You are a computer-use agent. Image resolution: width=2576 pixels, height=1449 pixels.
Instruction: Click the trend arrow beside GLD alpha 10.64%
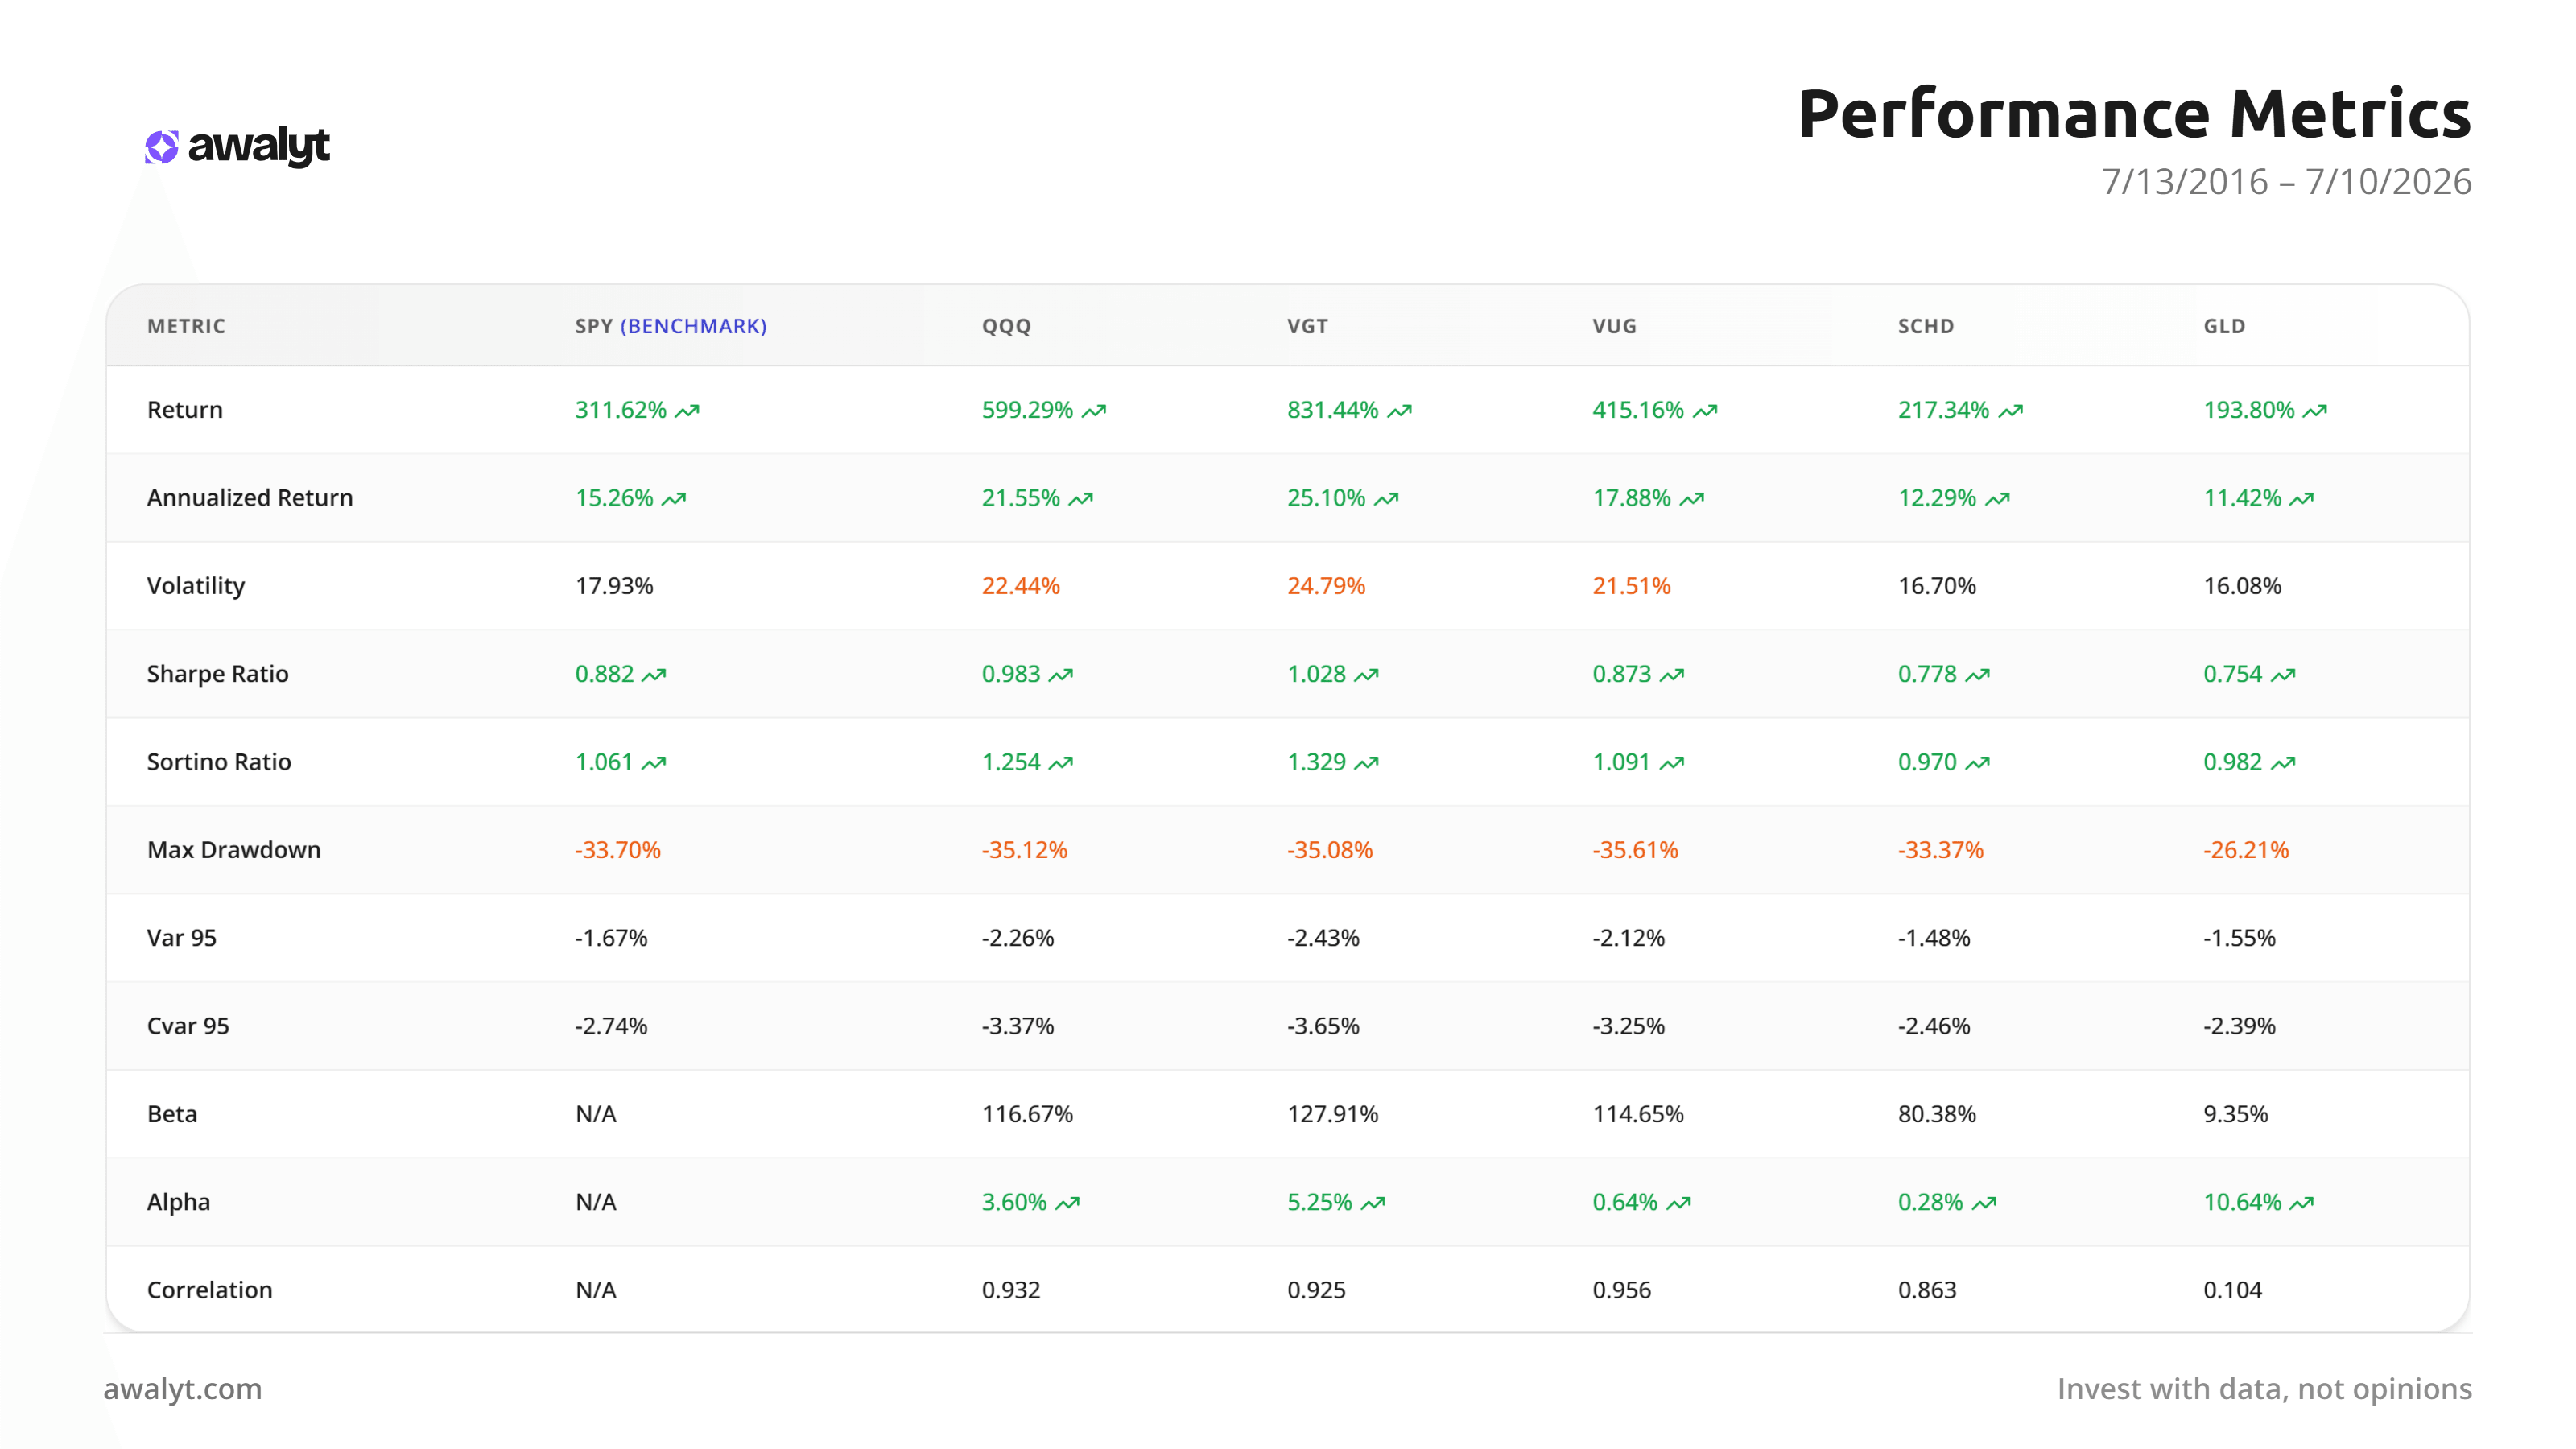(2302, 1203)
